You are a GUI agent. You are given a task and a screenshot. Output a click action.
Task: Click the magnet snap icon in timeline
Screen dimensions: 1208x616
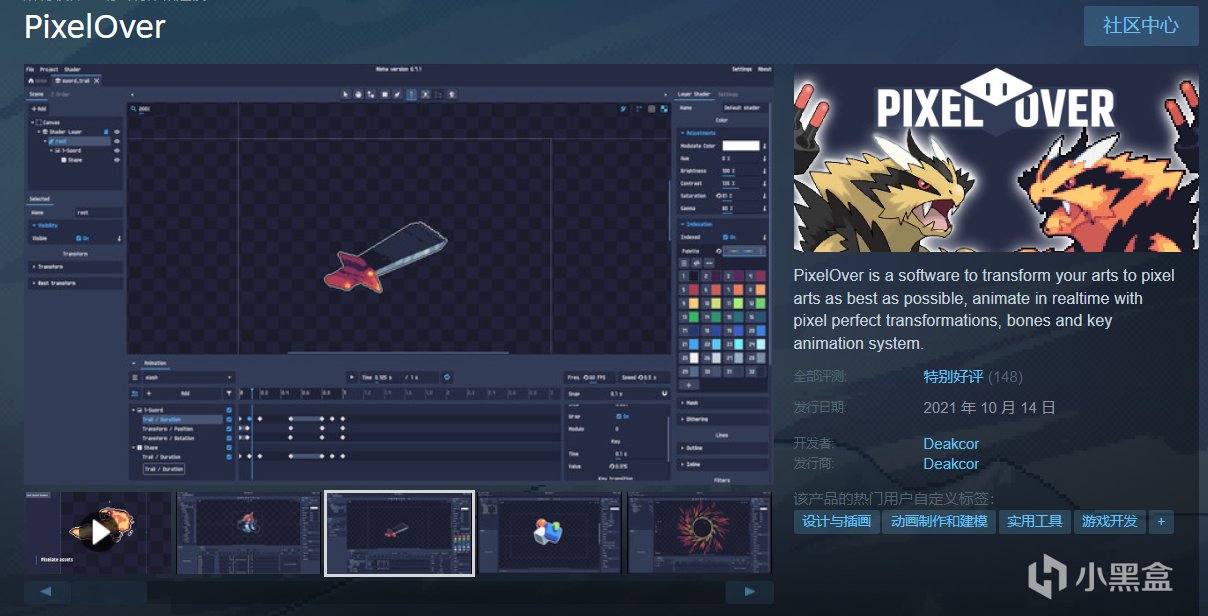664,393
